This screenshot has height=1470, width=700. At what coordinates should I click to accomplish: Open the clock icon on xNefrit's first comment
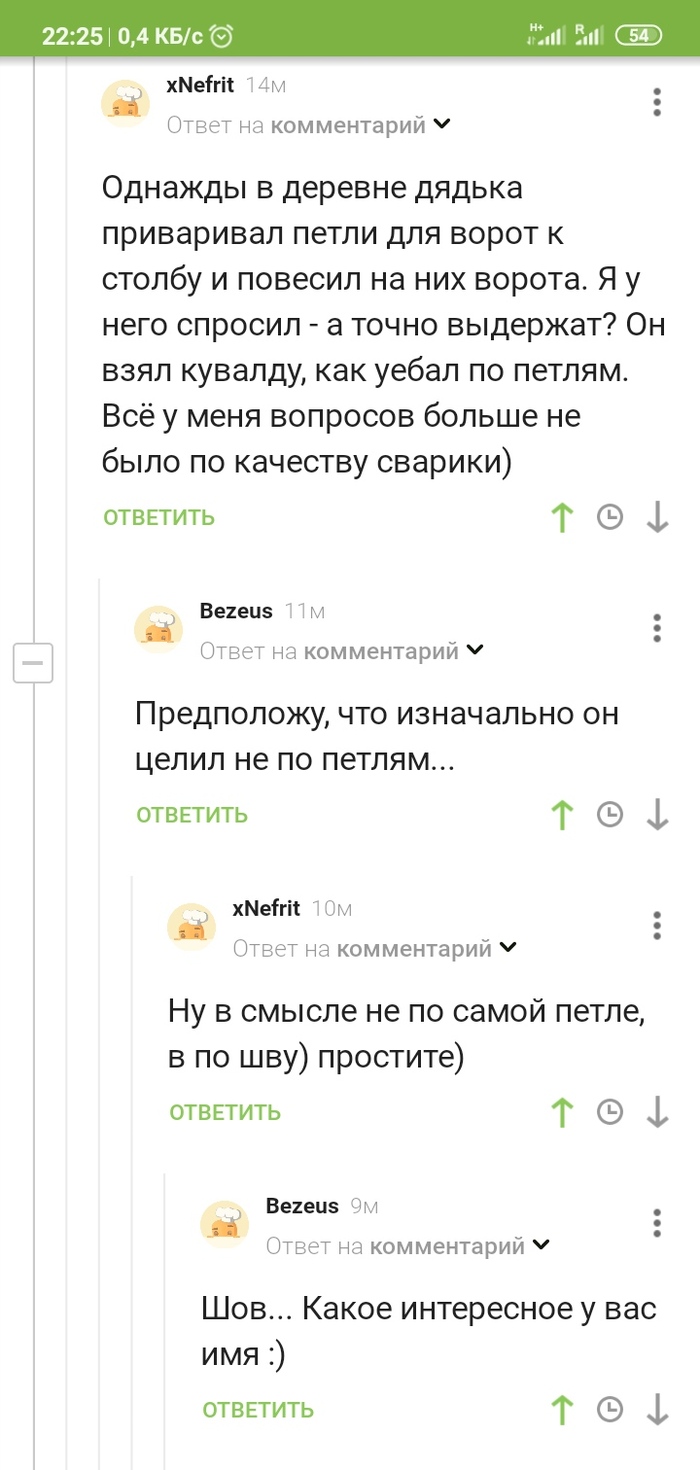[x=610, y=517]
